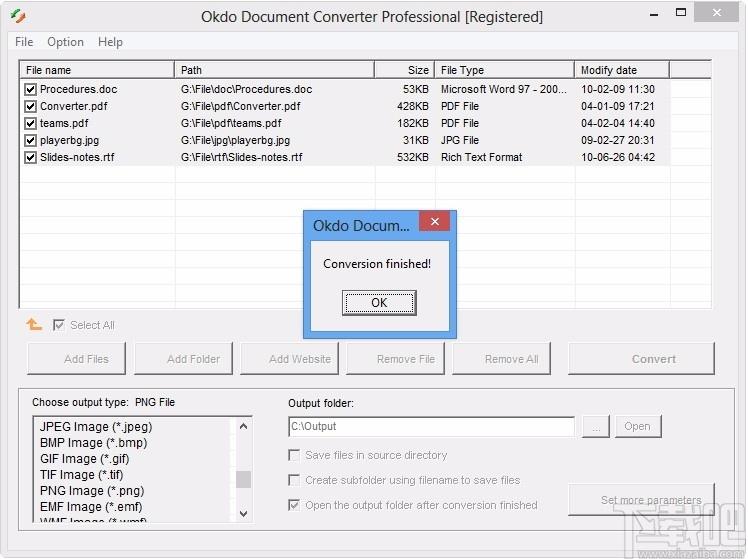Select the playerbg.jpg file name

click(x=70, y=140)
